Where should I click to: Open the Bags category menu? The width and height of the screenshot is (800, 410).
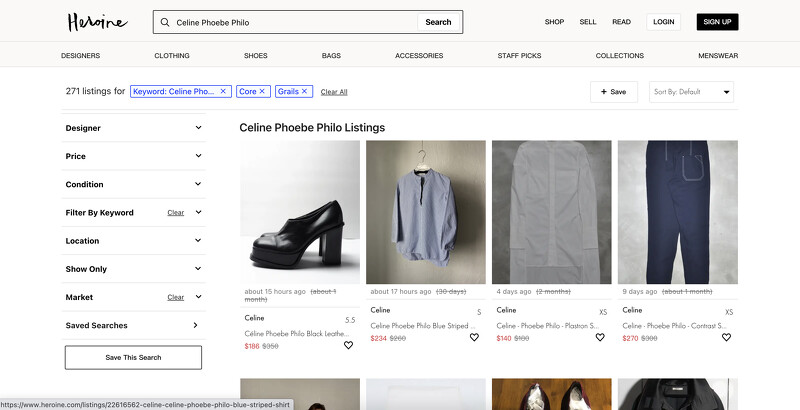(x=333, y=56)
